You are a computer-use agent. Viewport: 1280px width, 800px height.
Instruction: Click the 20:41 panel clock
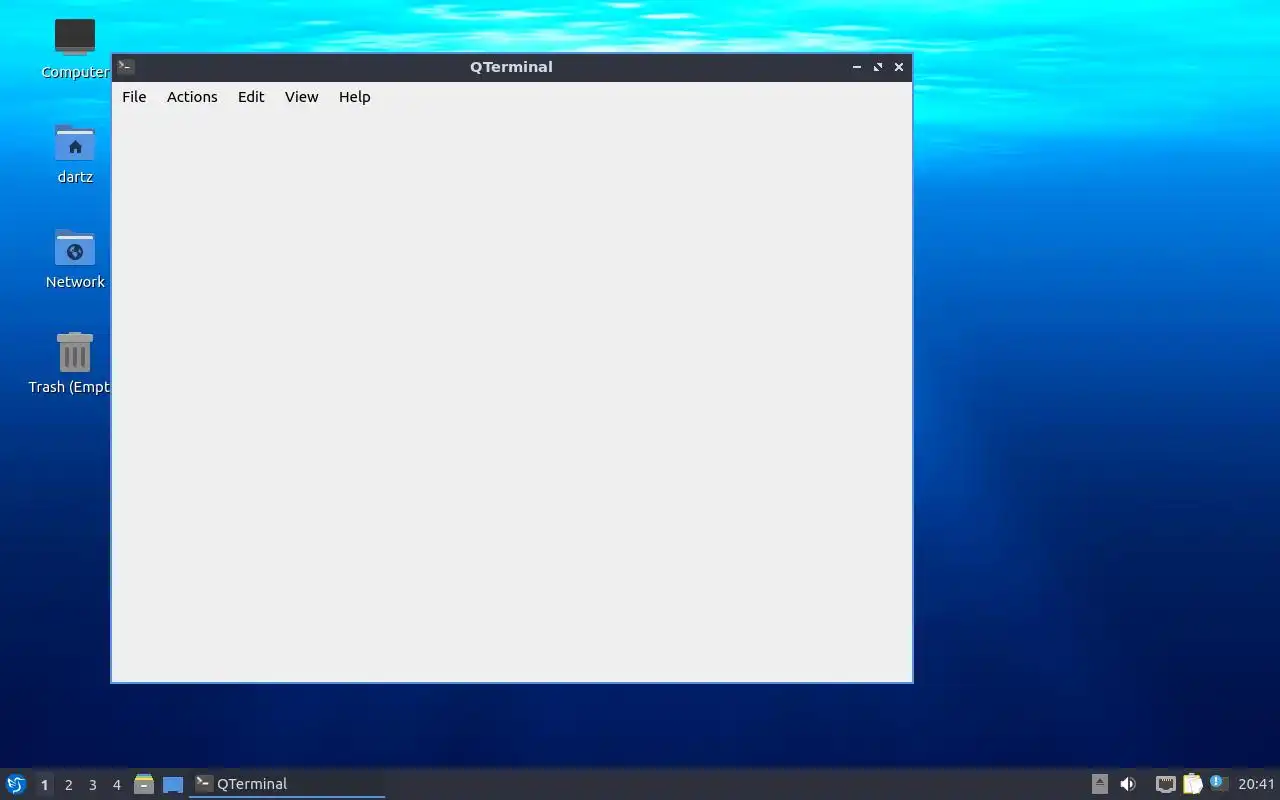tap(1257, 784)
